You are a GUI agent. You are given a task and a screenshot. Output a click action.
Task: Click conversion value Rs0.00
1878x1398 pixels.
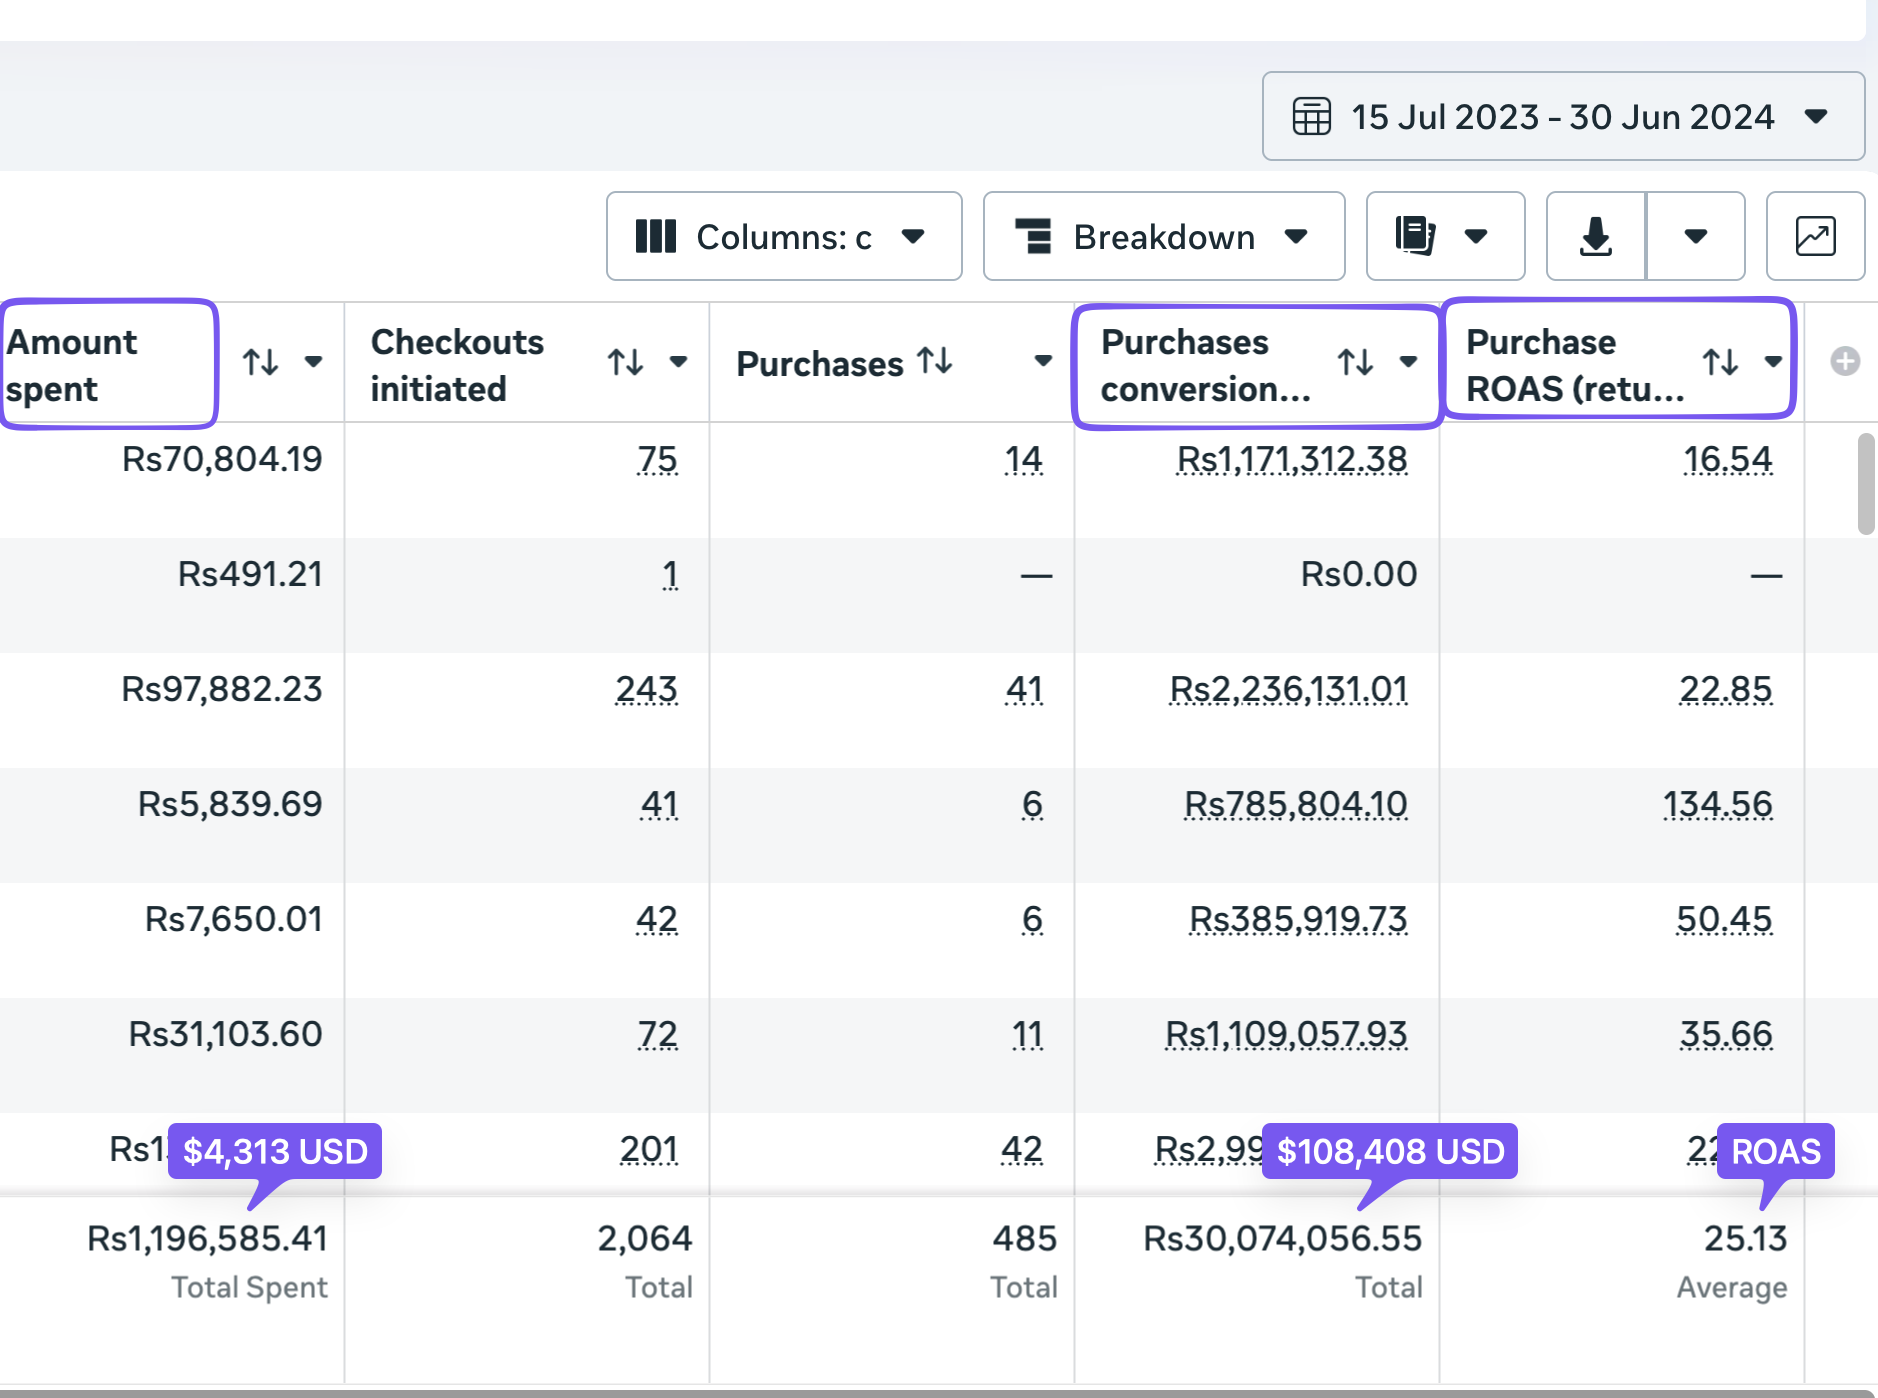click(x=1359, y=574)
